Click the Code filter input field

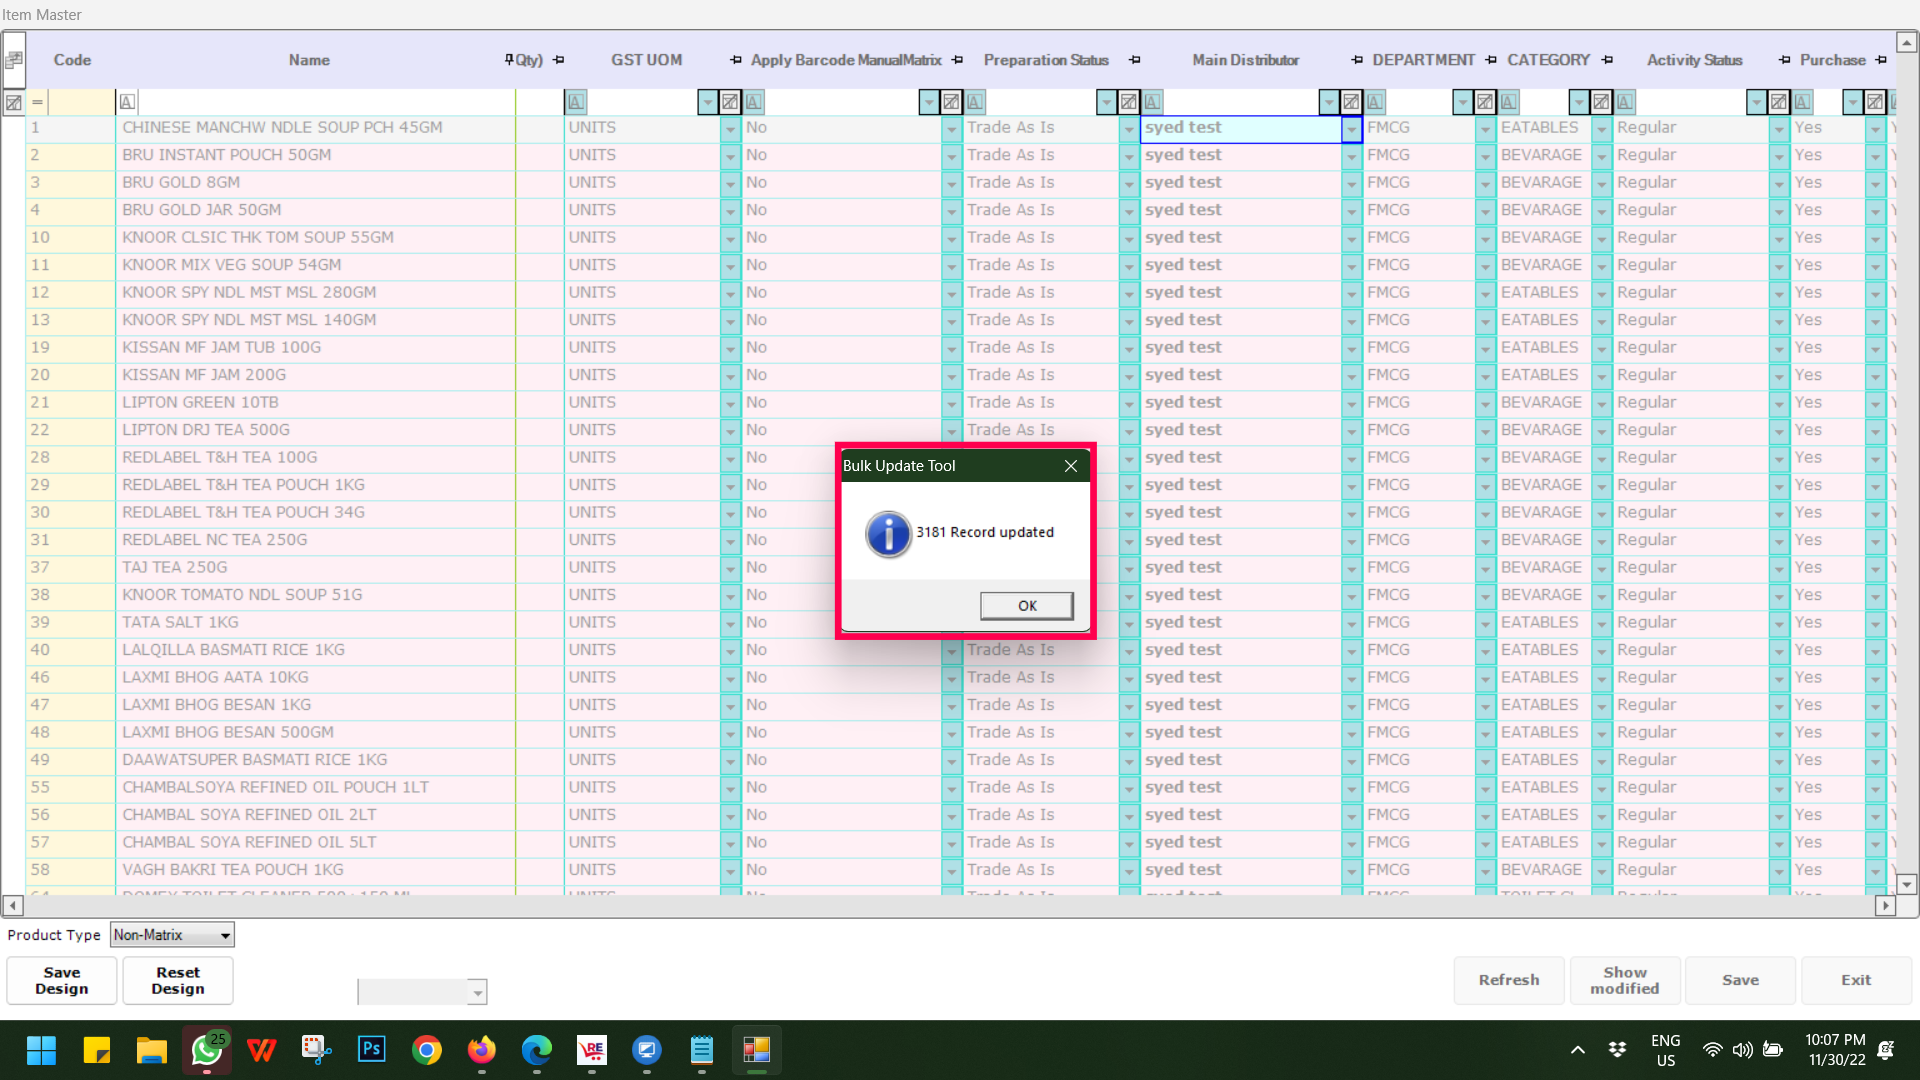tap(82, 102)
